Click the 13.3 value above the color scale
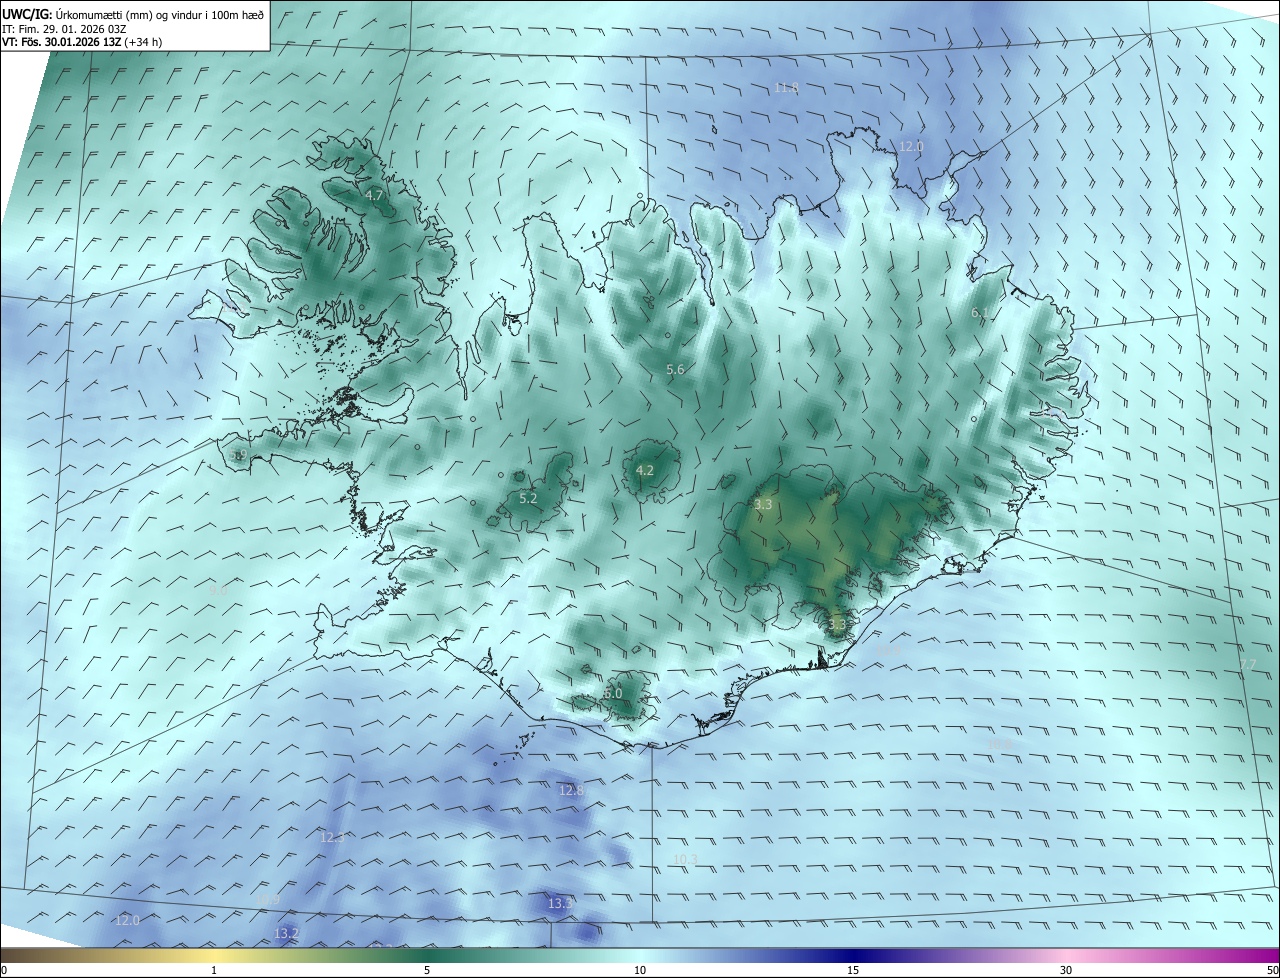Screen dimensions: 1280x978 (560, 903)
